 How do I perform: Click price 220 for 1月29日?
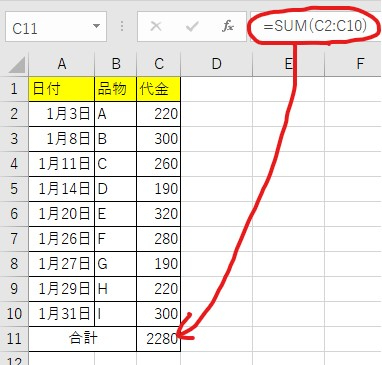pyautogui.click(x=159, y=289)
